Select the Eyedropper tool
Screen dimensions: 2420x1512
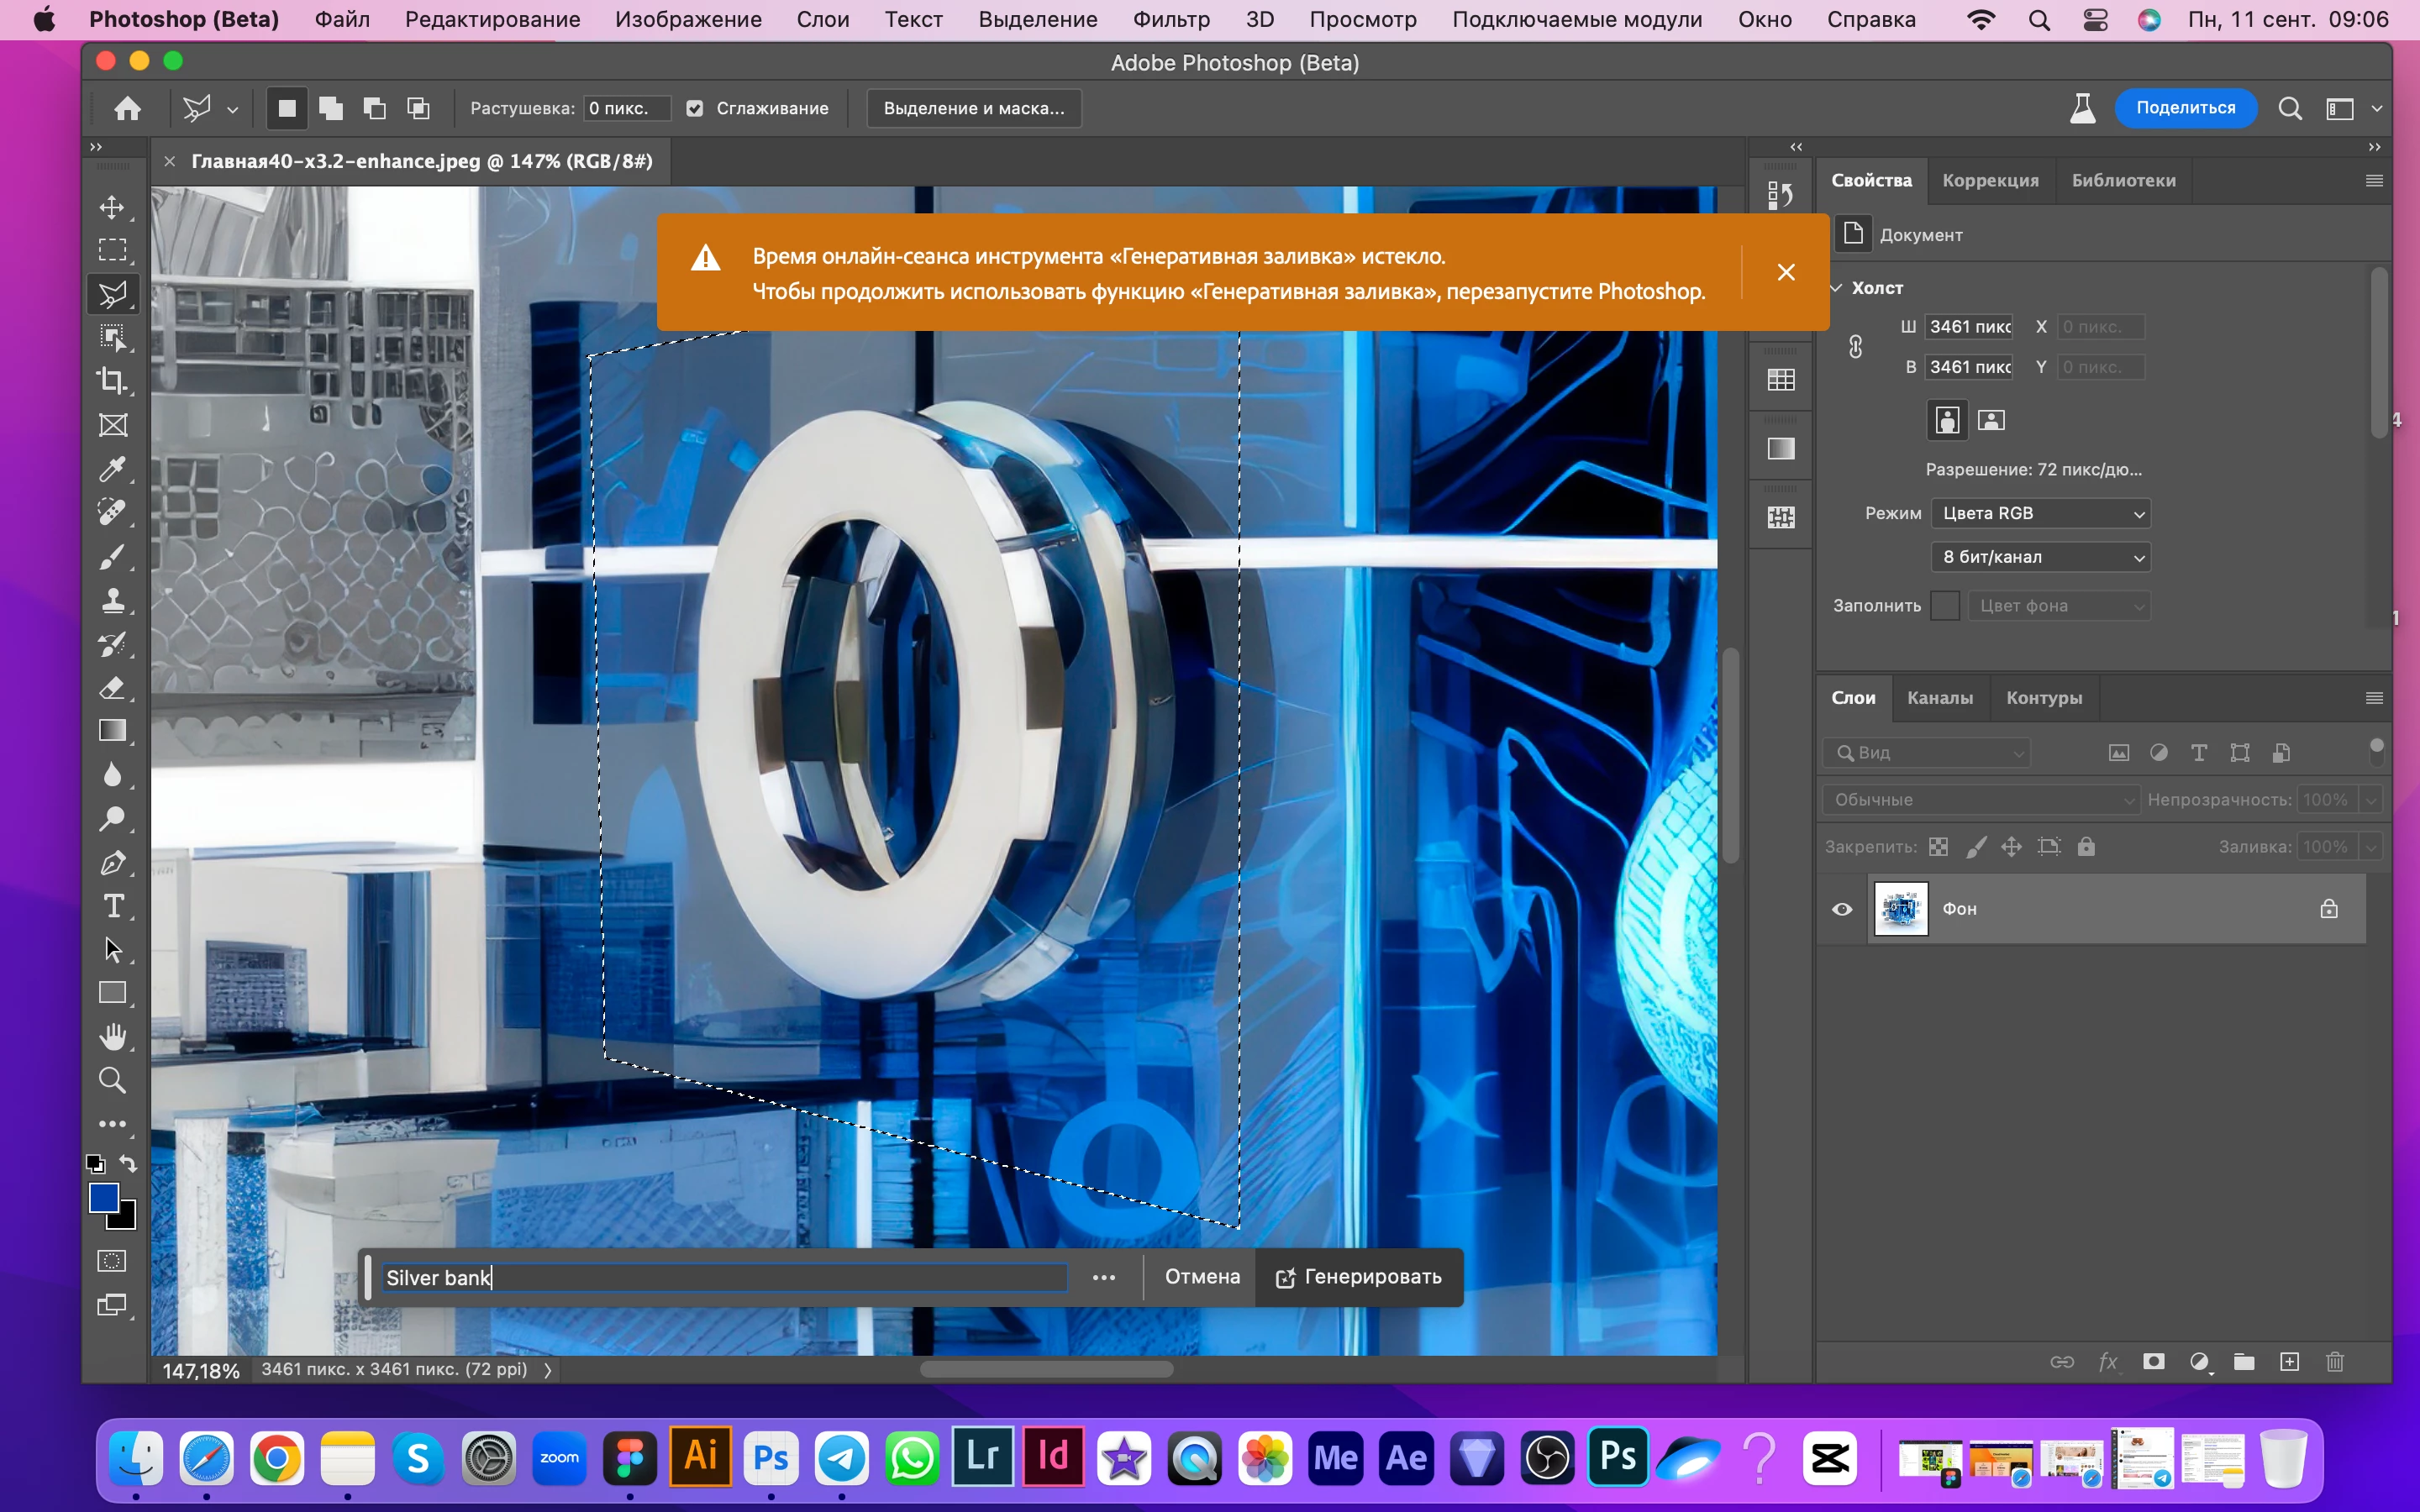tap(112, 468)
